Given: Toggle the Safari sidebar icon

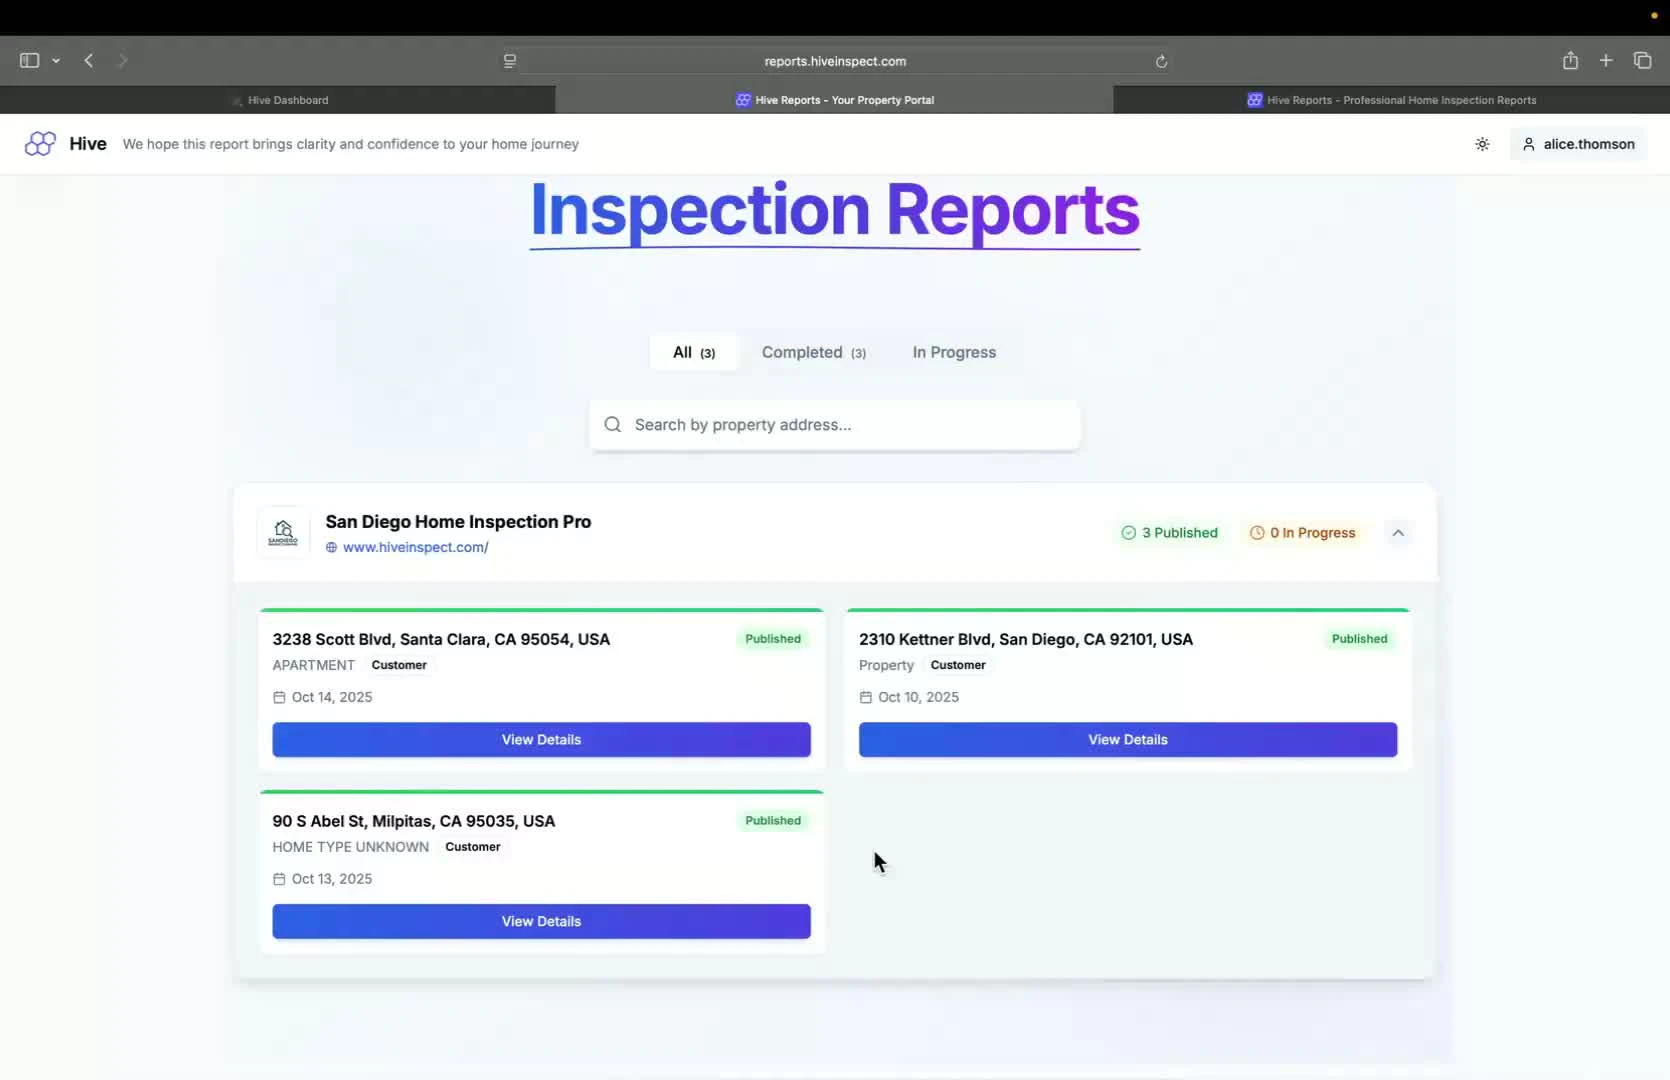Looking at the screenshot, I should (28, 60).
